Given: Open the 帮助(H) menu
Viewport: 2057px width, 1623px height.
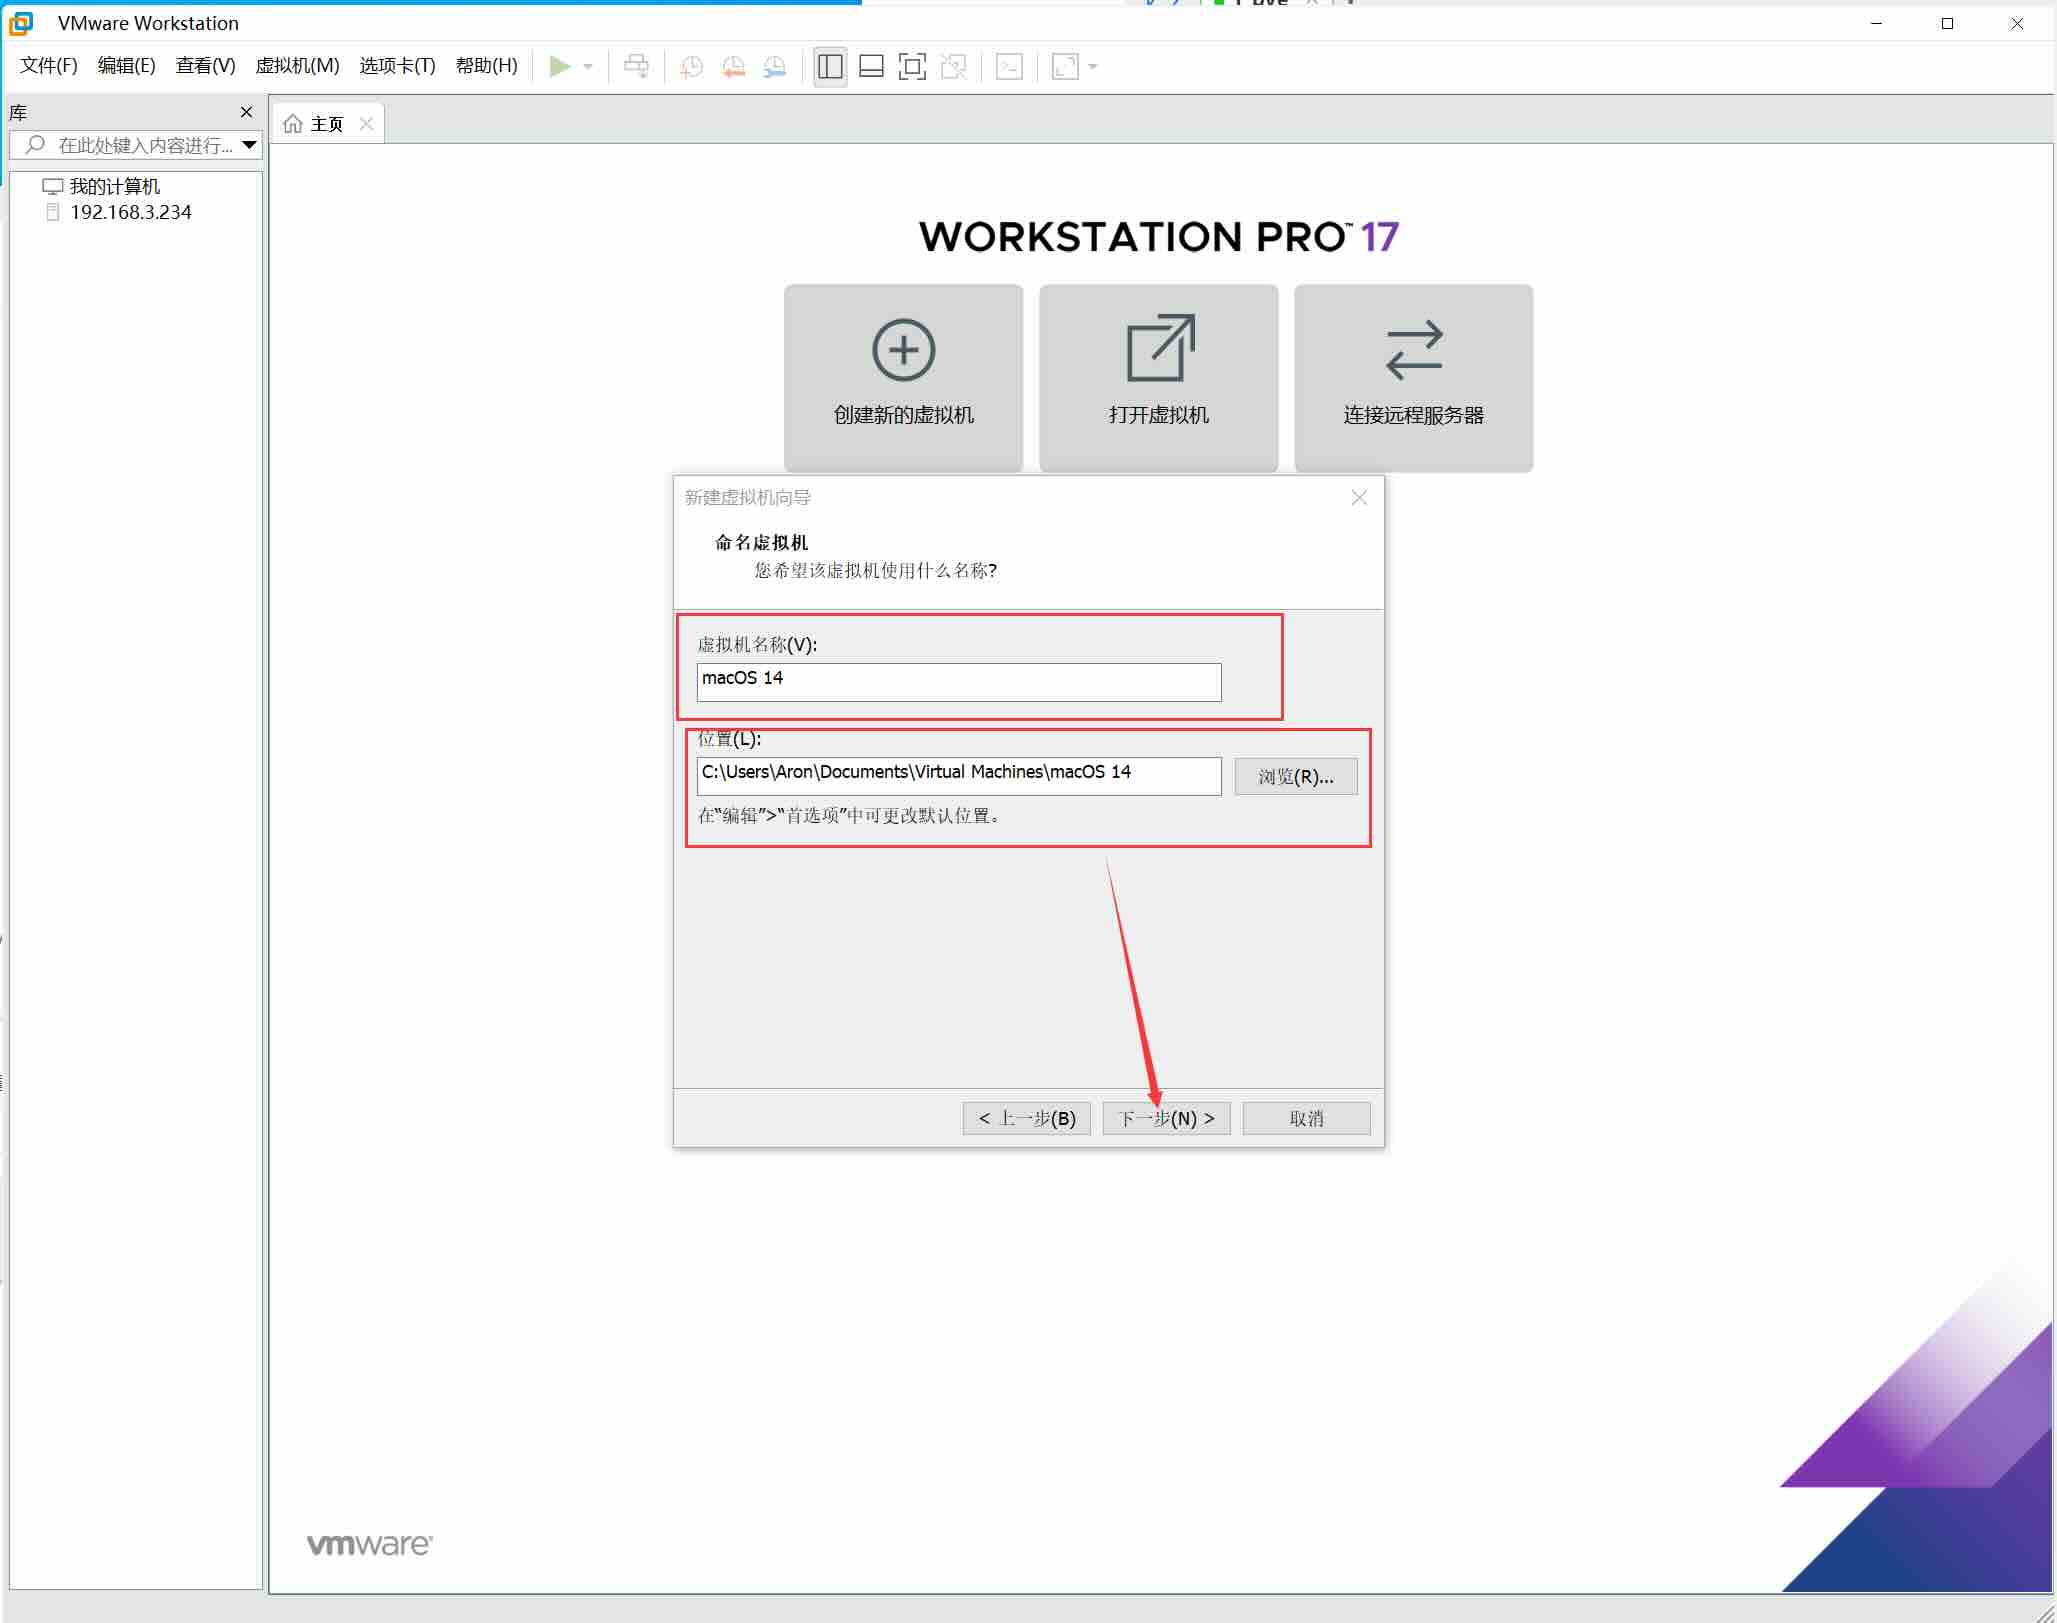Looking at the screenshot, I should (x=487, y=66).
